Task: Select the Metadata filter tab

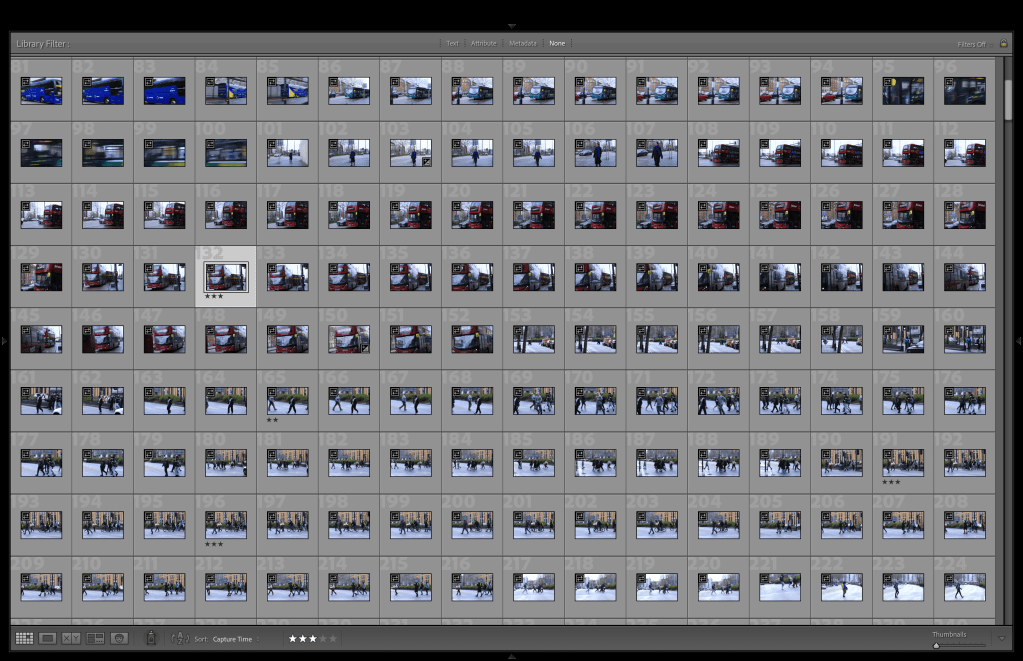Action: pos(522,44)
